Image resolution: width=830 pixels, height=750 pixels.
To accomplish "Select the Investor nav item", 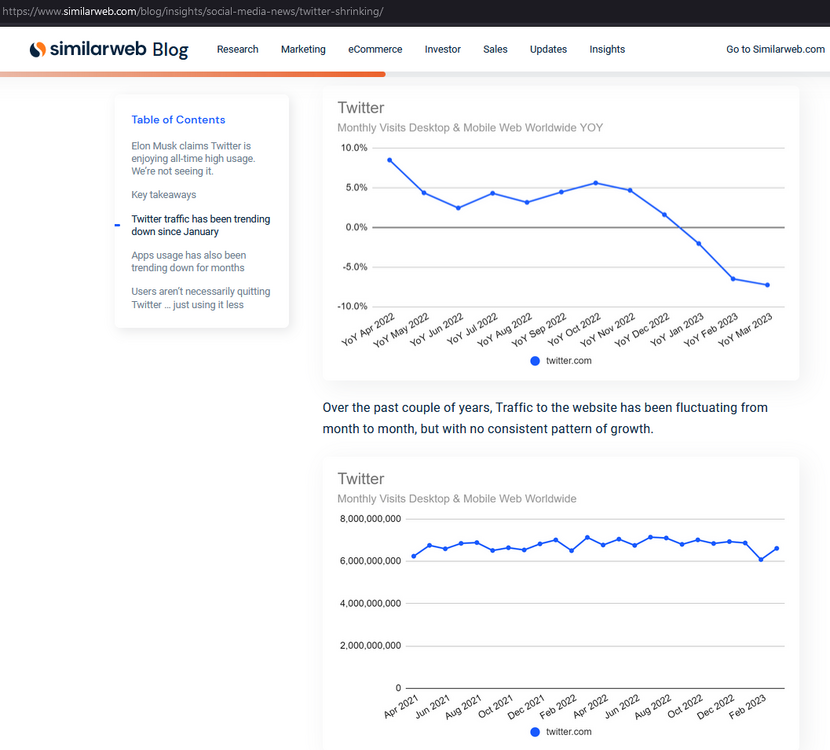I will [x=442, y=49].
